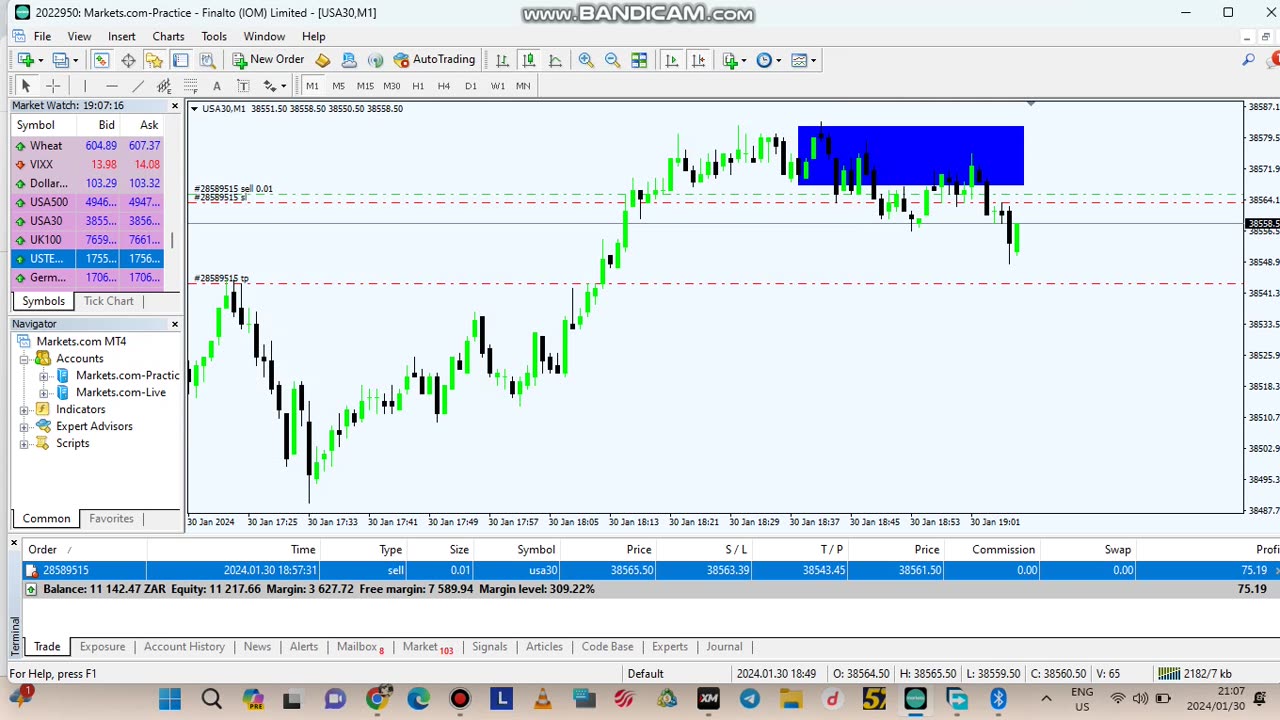This screenshot has width=1280, height=720.
Task: Switch chart to Bar Chart mode
Action: (x=502, y=60)
